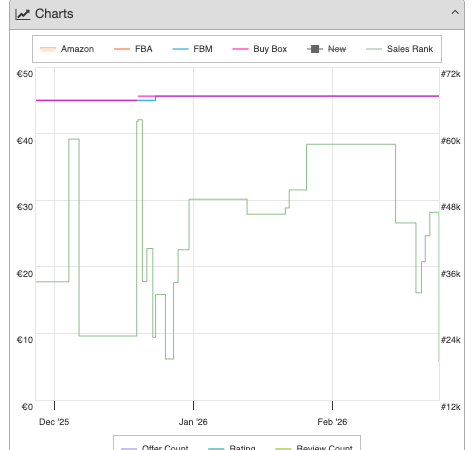Click the €30 price axis label
This screenshot has height=450, width=474.
[x=25, y=207]
